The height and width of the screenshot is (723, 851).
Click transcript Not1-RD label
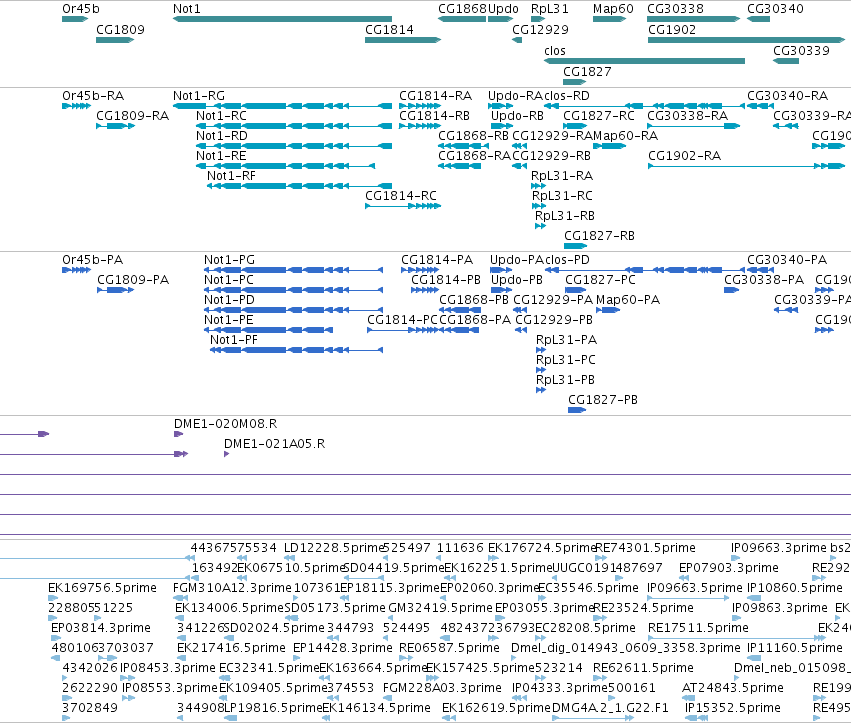coord(222,136)
